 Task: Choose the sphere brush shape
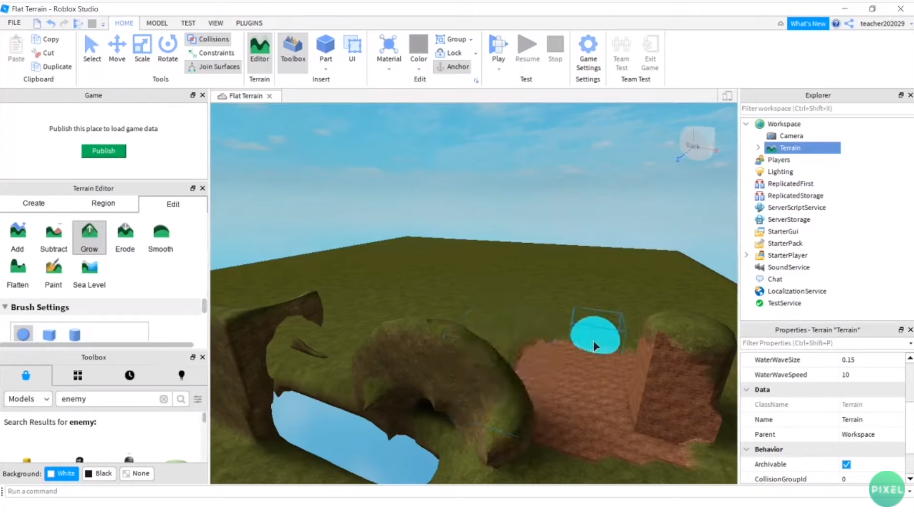[x=23, y=334]
